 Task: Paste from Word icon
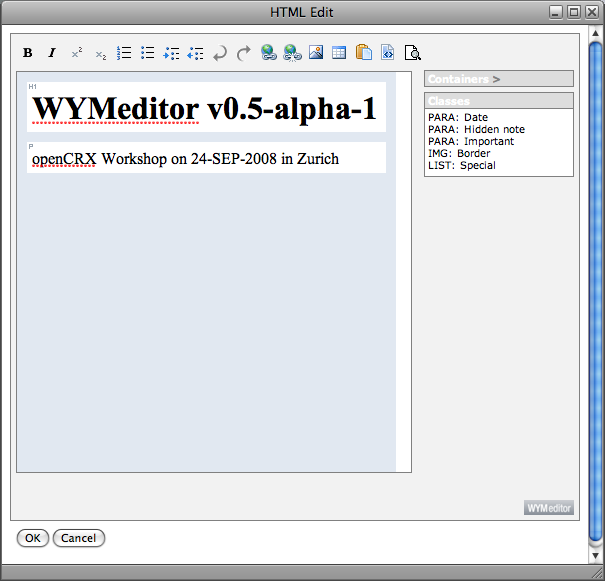point(363,52)
